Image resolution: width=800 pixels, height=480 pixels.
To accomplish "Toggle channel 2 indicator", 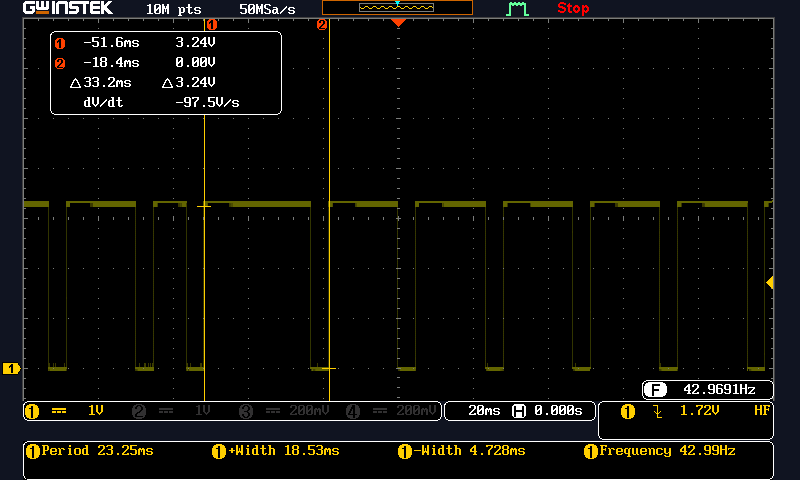I will pos(171,411).
